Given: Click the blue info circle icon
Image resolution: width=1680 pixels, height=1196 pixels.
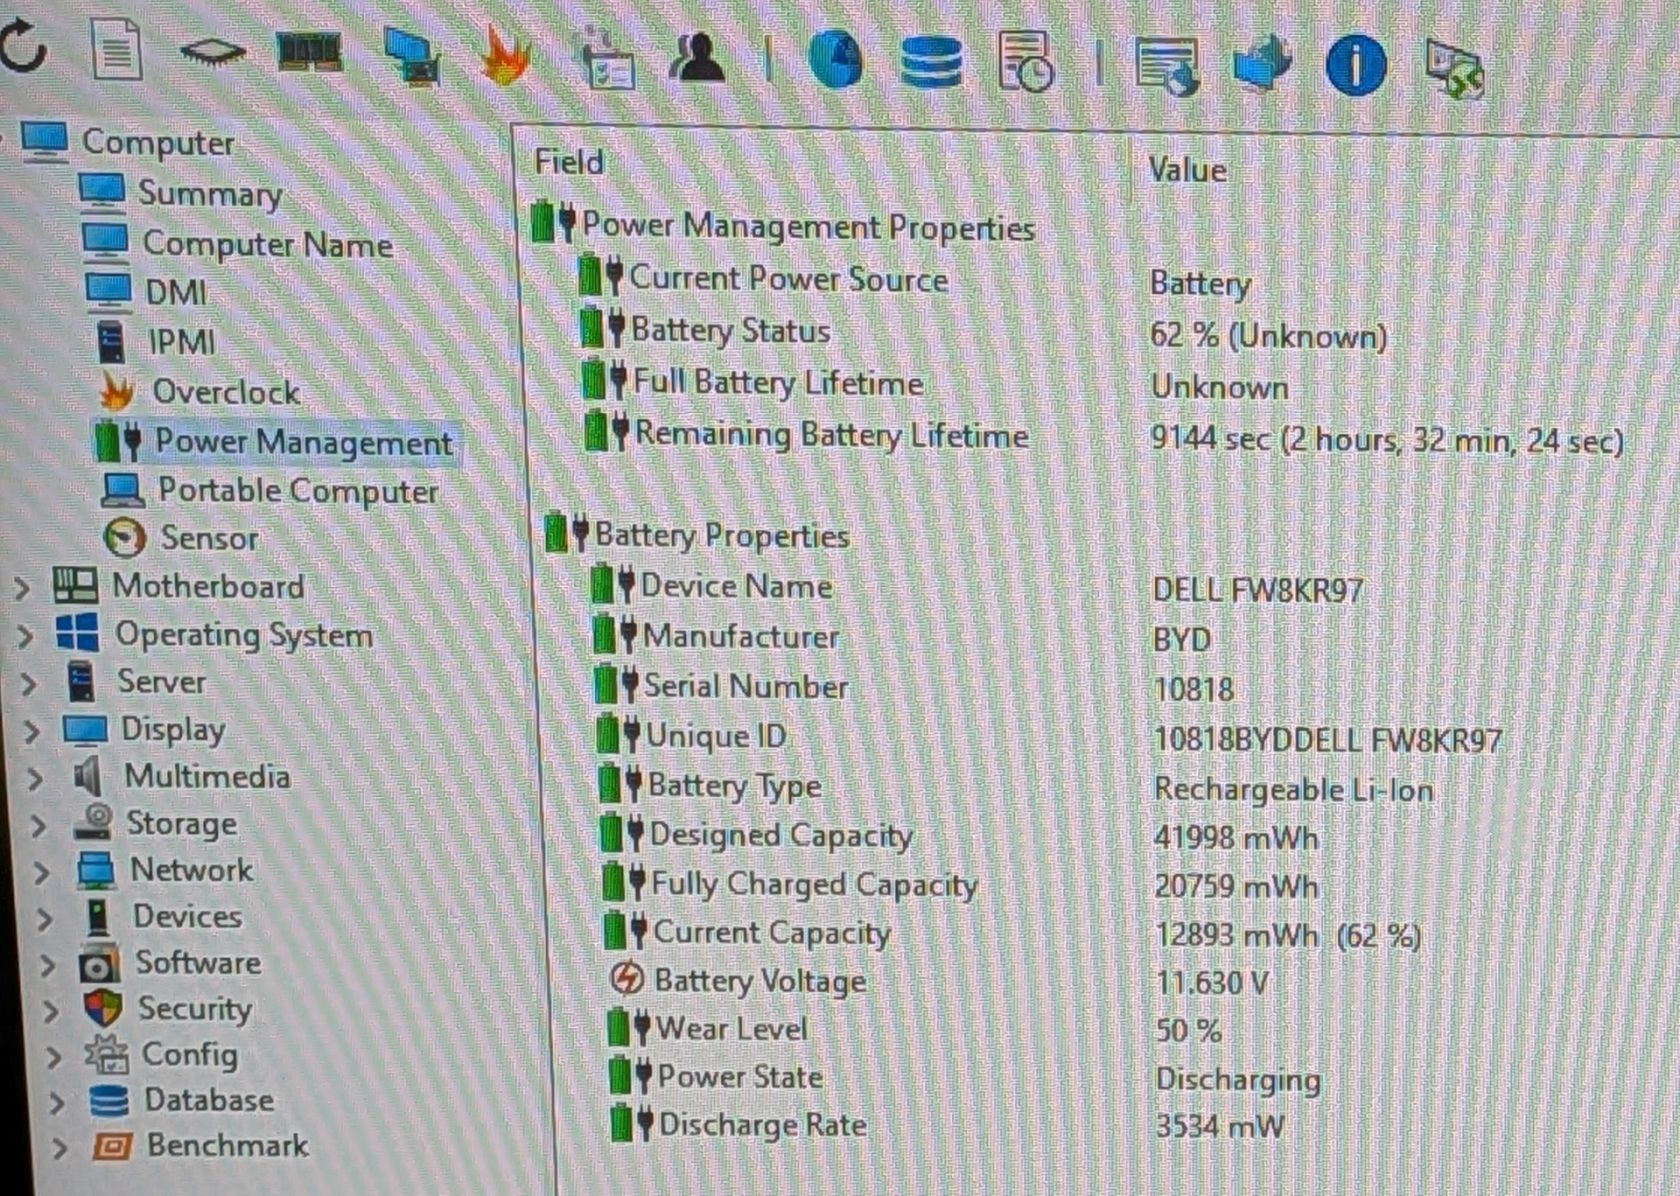Looking at the screenshot, I should pos(1355,65).
